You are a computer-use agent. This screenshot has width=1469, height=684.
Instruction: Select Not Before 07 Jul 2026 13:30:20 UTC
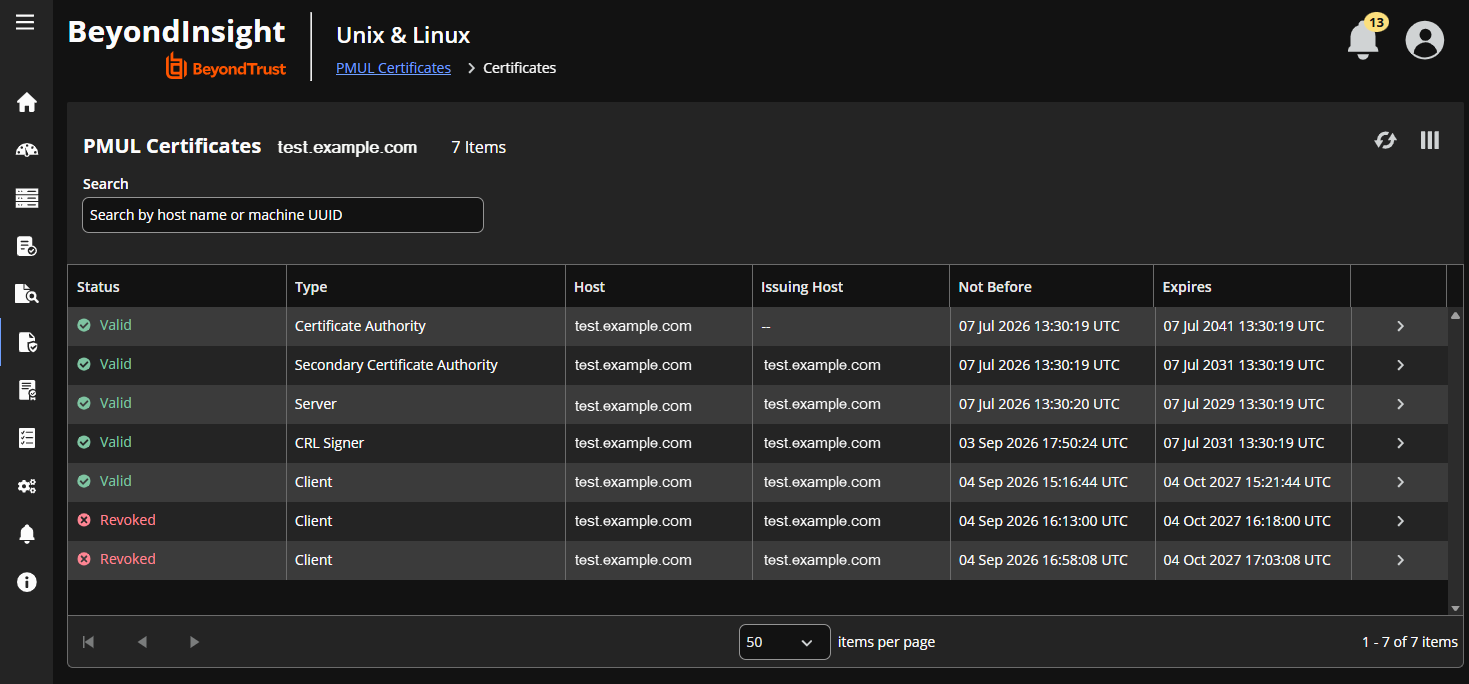1039,404
